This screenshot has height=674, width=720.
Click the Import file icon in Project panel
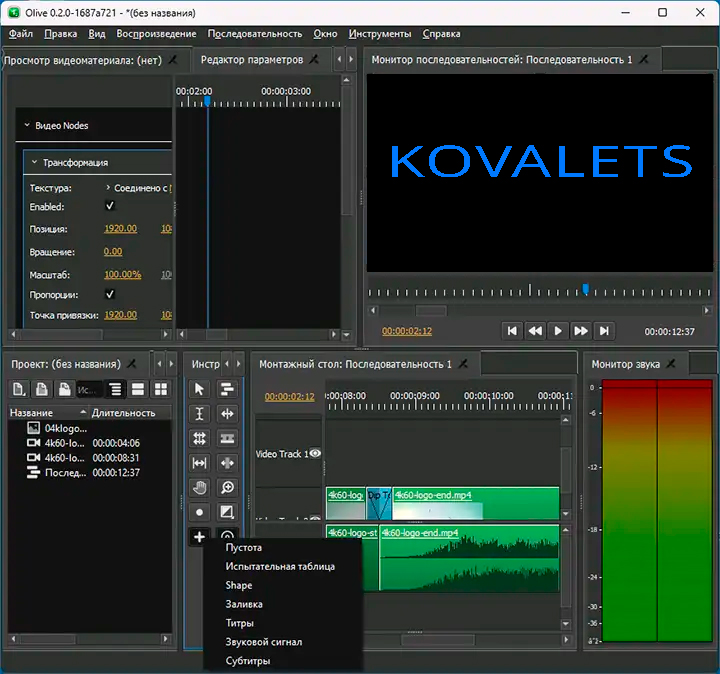pos(42,389)
